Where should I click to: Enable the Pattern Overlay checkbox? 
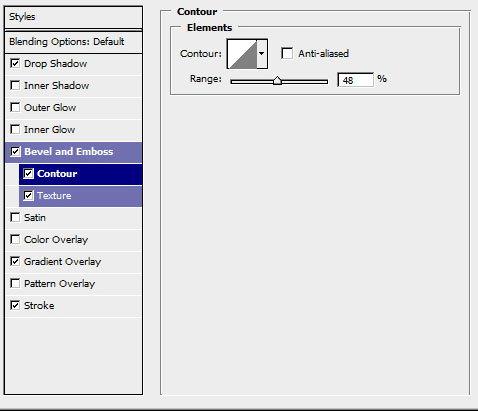[15, 283]
